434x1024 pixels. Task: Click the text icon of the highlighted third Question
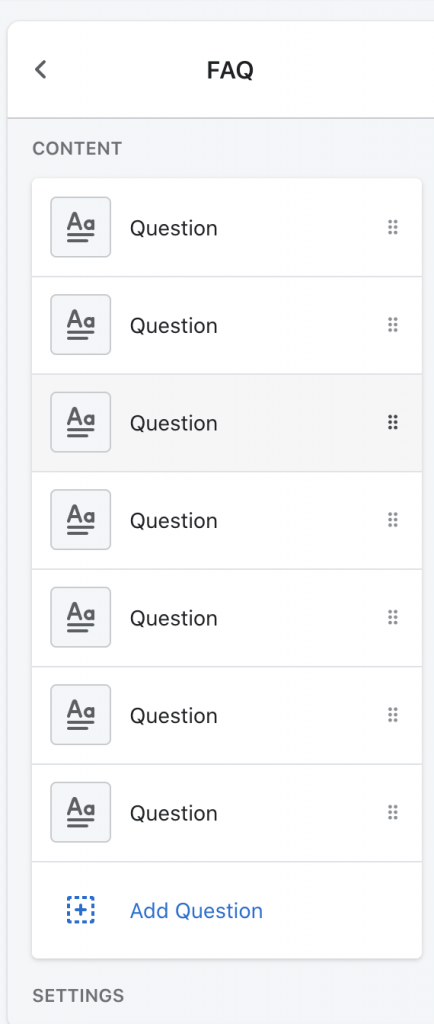pos(80,422)
